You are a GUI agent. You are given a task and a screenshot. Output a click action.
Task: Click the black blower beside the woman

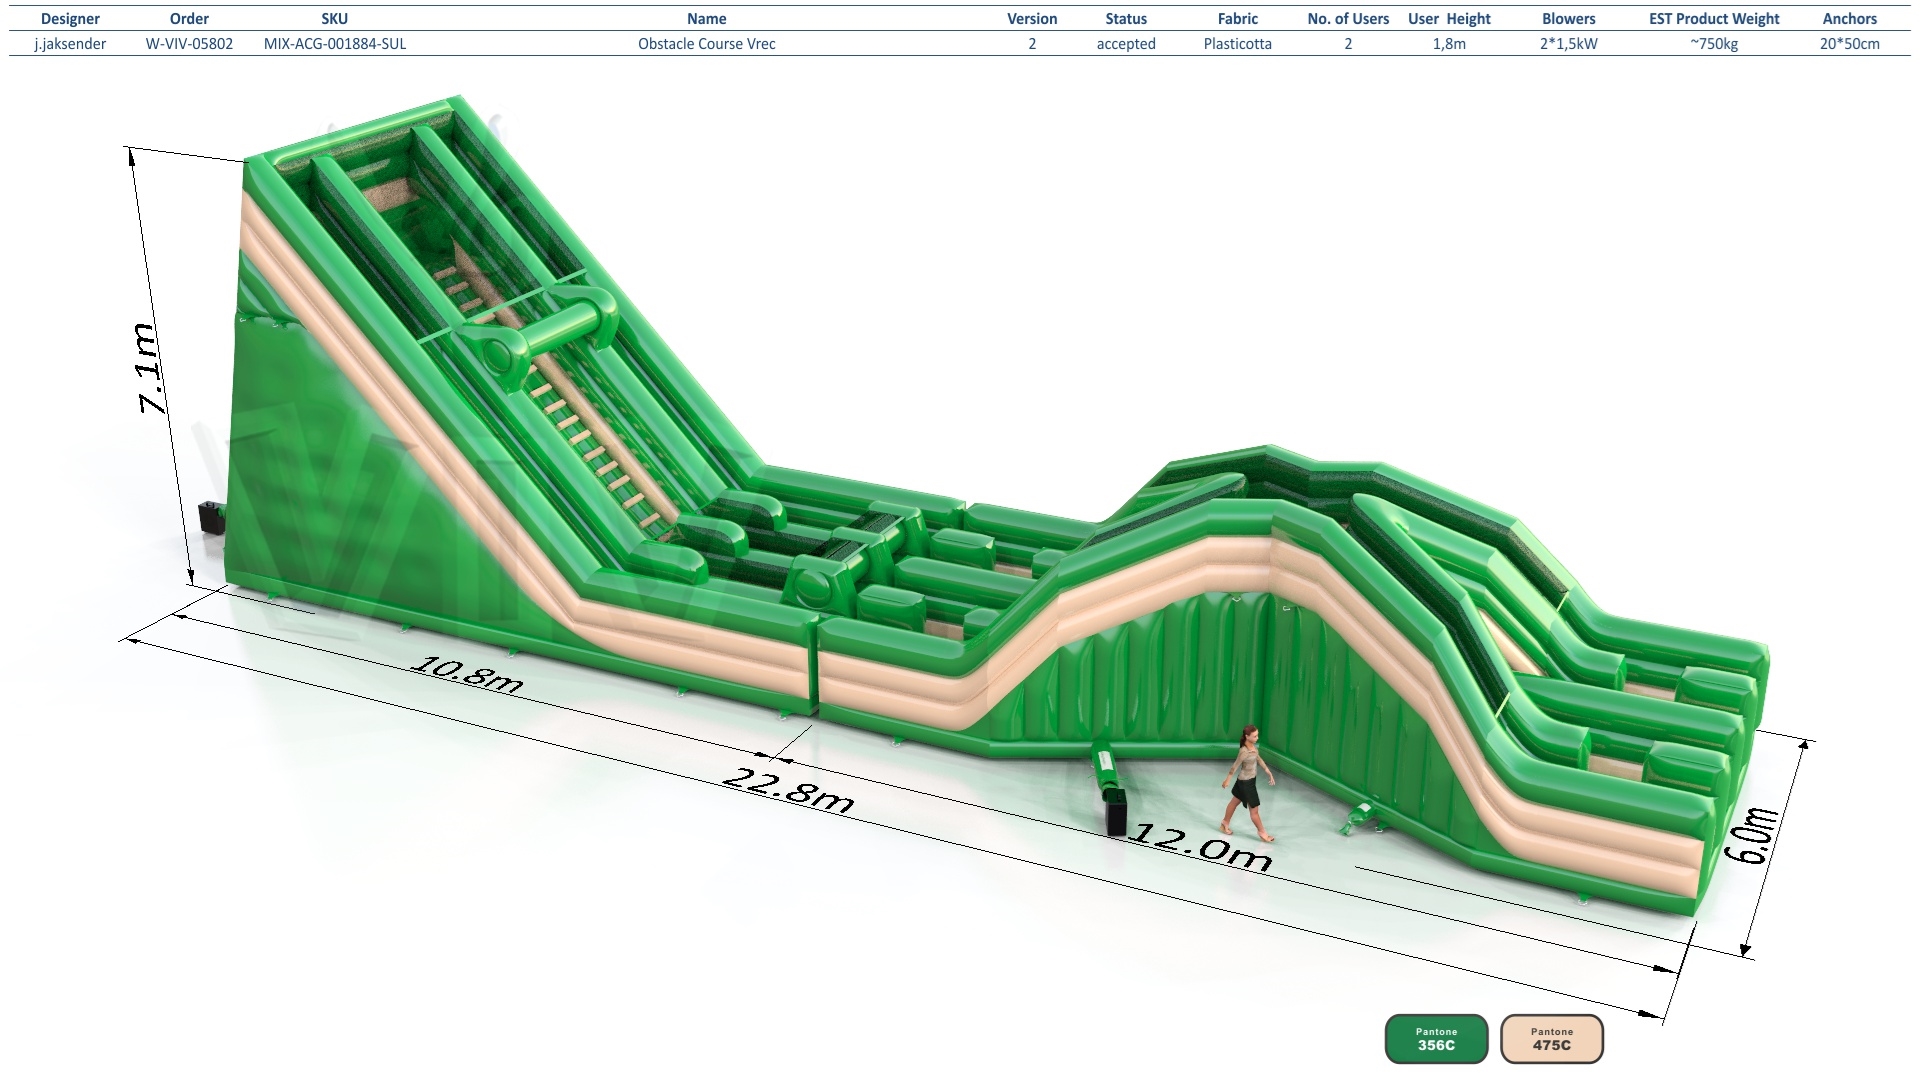tap(1116, 812)
